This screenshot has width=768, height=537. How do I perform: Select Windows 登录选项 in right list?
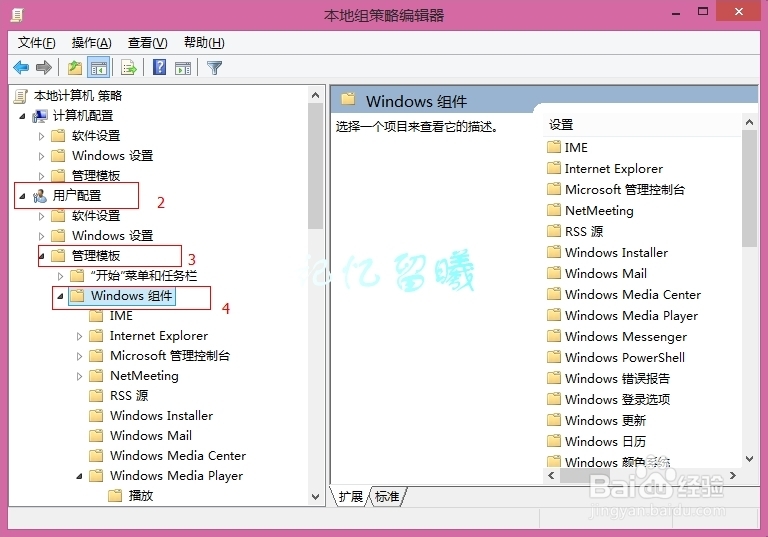(x=617, y=399)
